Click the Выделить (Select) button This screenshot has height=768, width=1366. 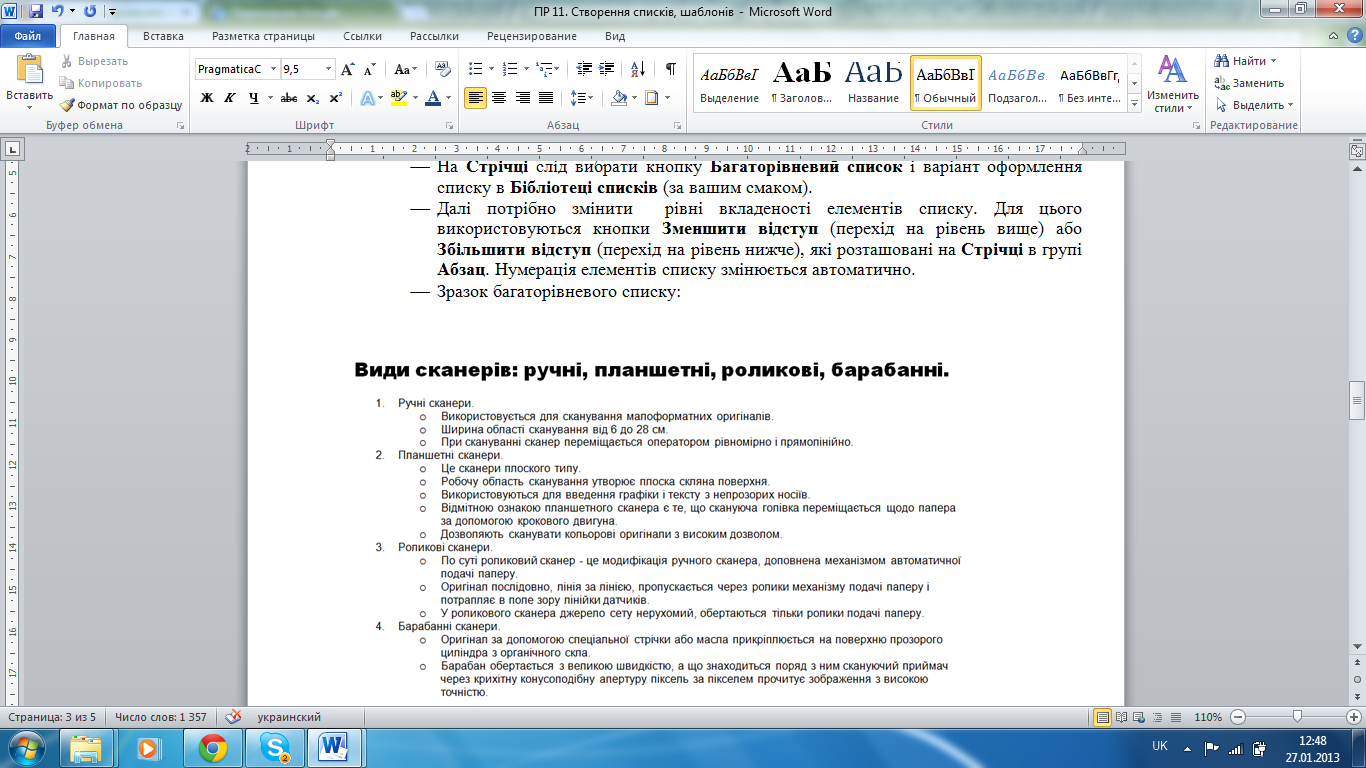[1253, 105]
